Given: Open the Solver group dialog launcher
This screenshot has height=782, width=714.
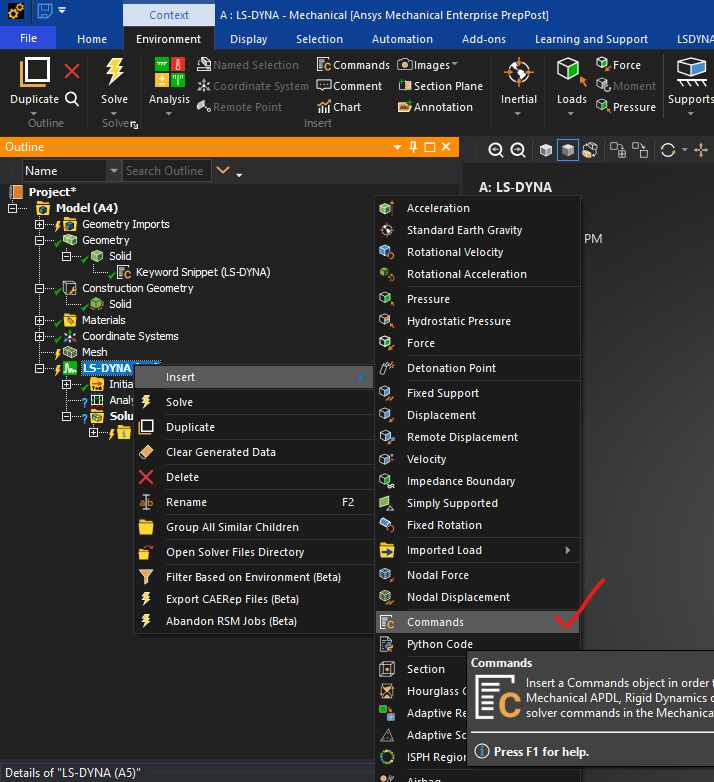Looking at the screenshot, I should click(x=134, y=125).
